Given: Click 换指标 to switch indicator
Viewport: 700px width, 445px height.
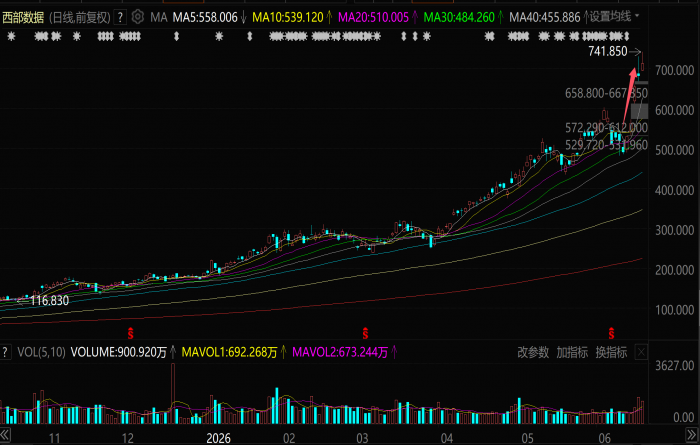Looking at the screenshot, I should pos(611,352).
